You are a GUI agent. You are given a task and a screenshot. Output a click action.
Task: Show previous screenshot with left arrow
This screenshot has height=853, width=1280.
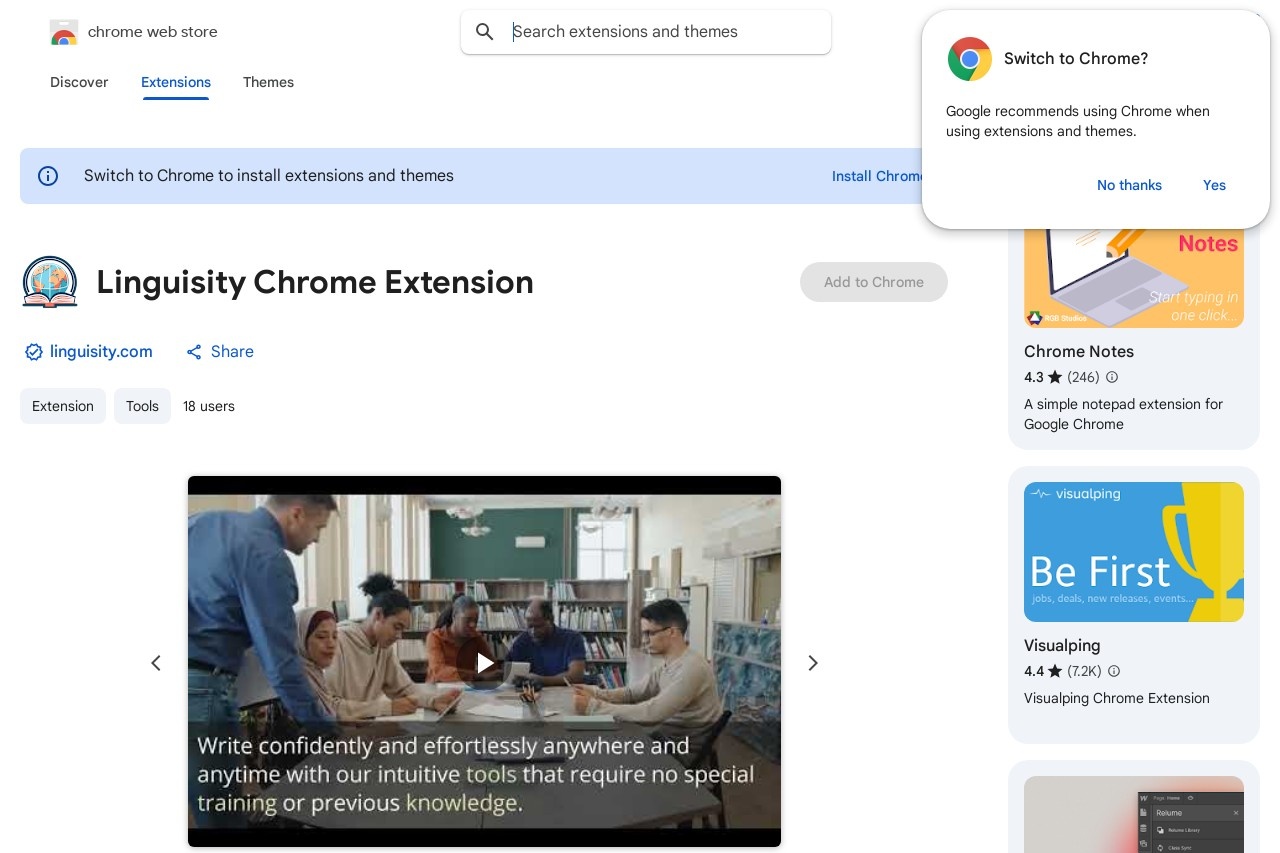[x=156, y=663]
